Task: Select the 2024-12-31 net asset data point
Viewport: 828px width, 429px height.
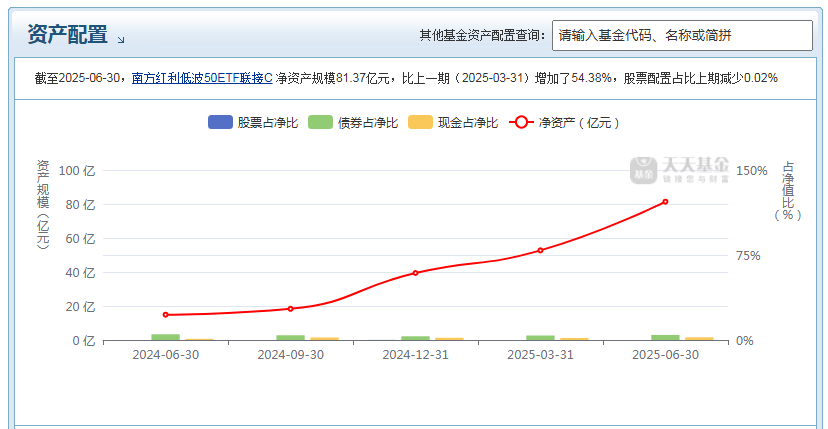Action: click(x=415, y=273)
